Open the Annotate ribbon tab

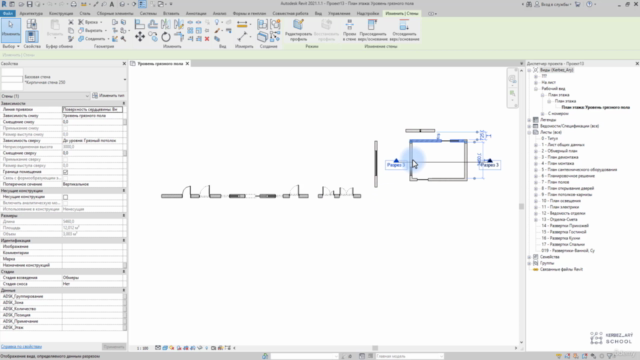196,13
